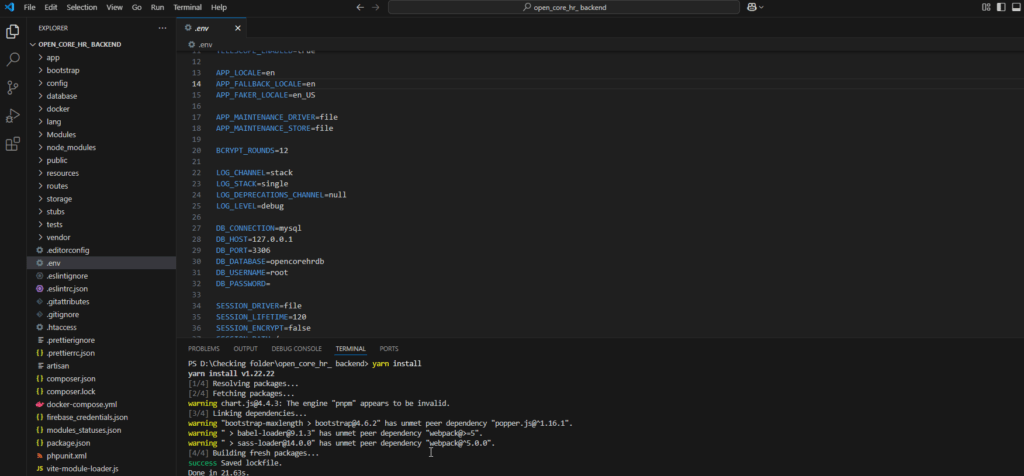Click the command center search box

564,7
